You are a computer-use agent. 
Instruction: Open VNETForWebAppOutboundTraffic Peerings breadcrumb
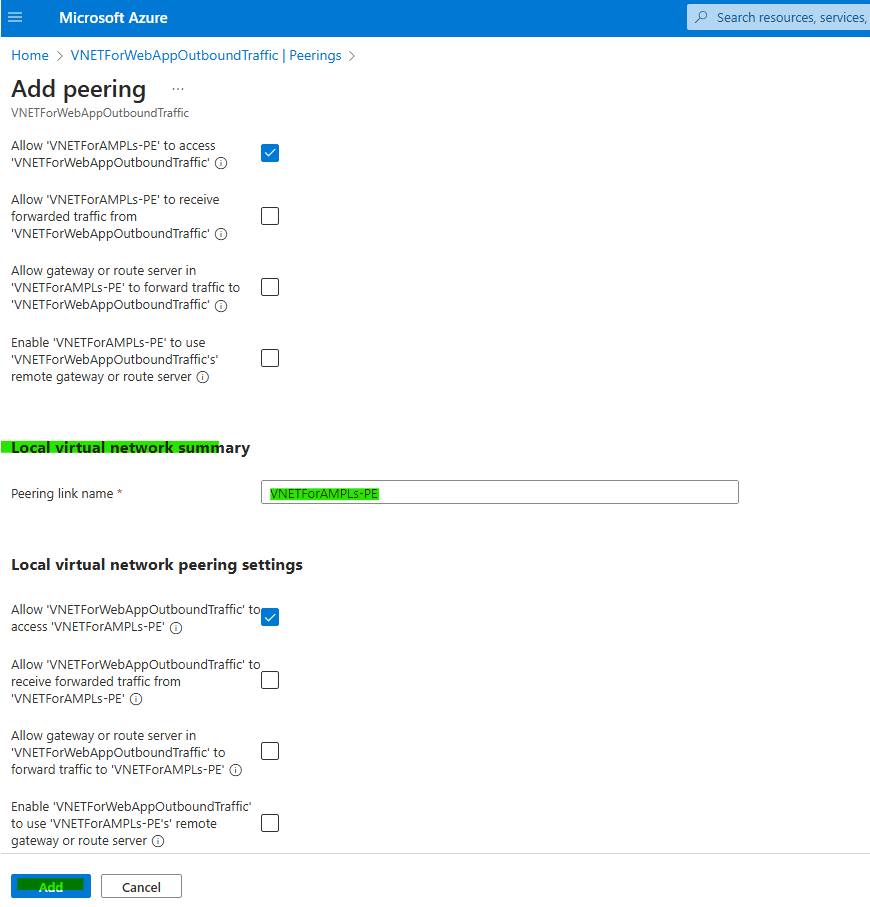point(206,56)
